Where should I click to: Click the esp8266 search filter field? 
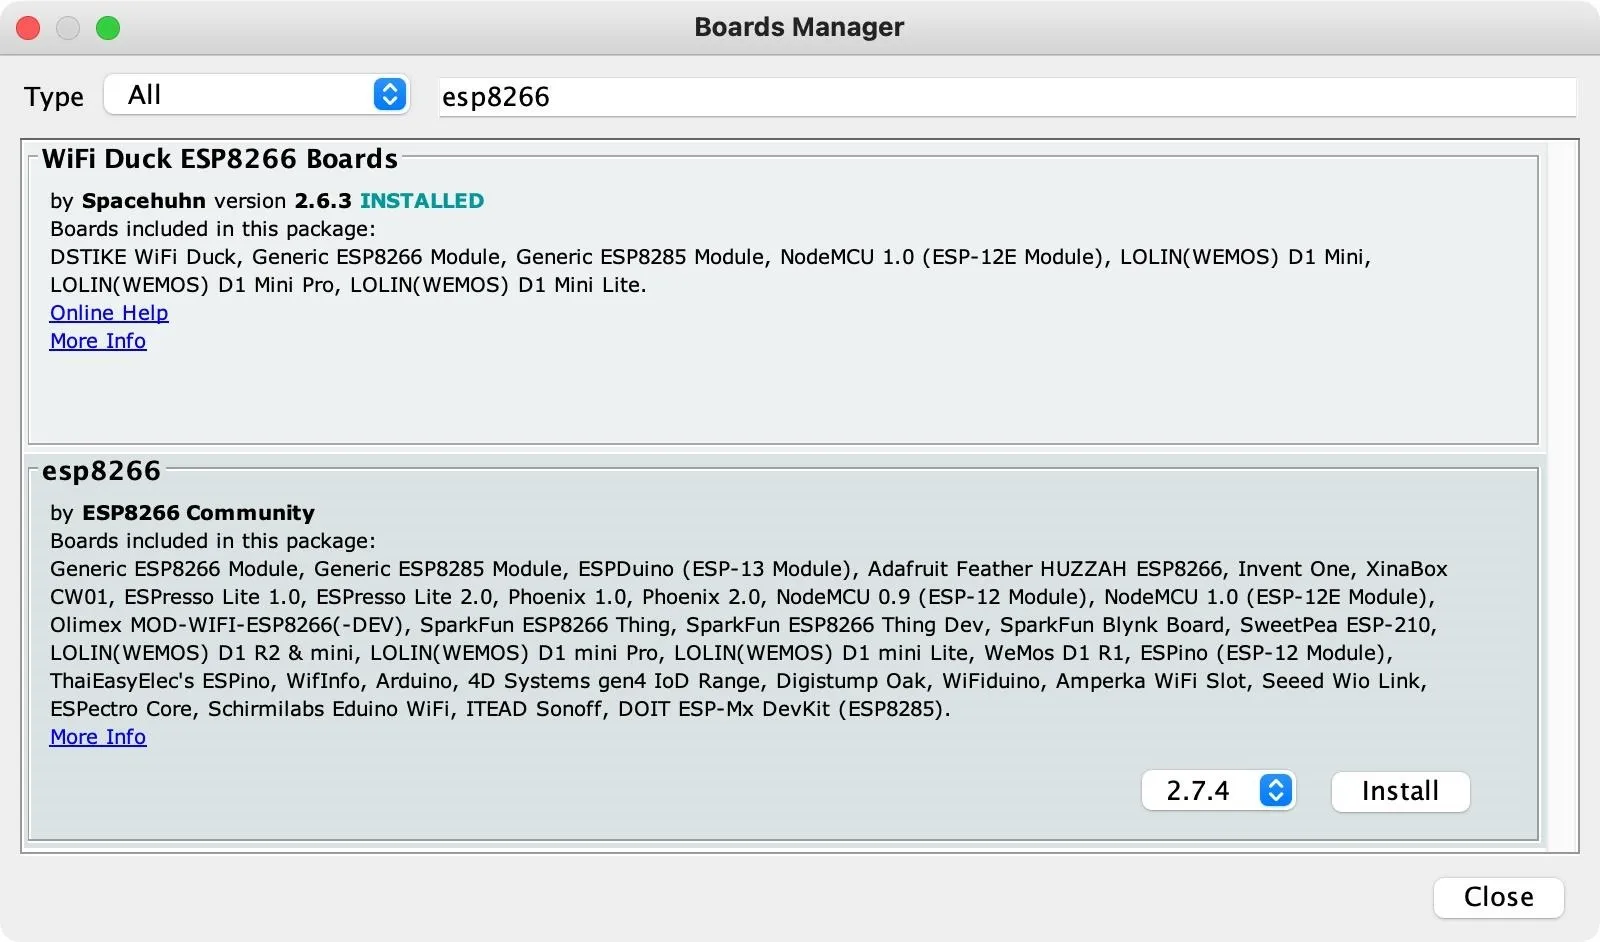coord(1007,97)
